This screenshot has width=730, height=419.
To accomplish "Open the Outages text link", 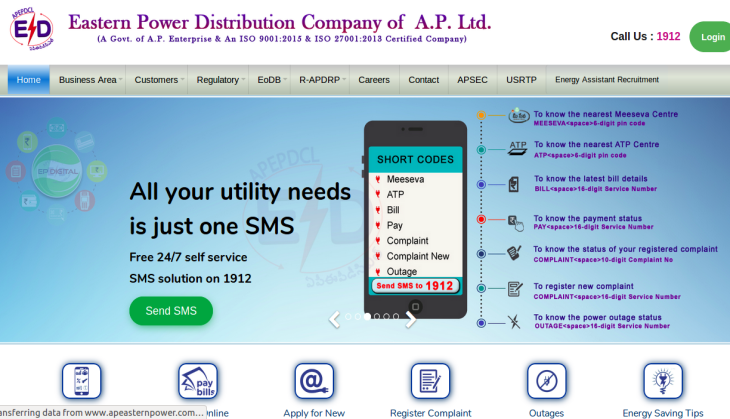I will coord(547,413).
